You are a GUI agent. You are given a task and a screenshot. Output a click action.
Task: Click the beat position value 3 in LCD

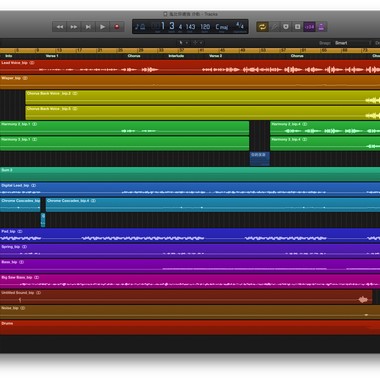[x=172, y=26]
